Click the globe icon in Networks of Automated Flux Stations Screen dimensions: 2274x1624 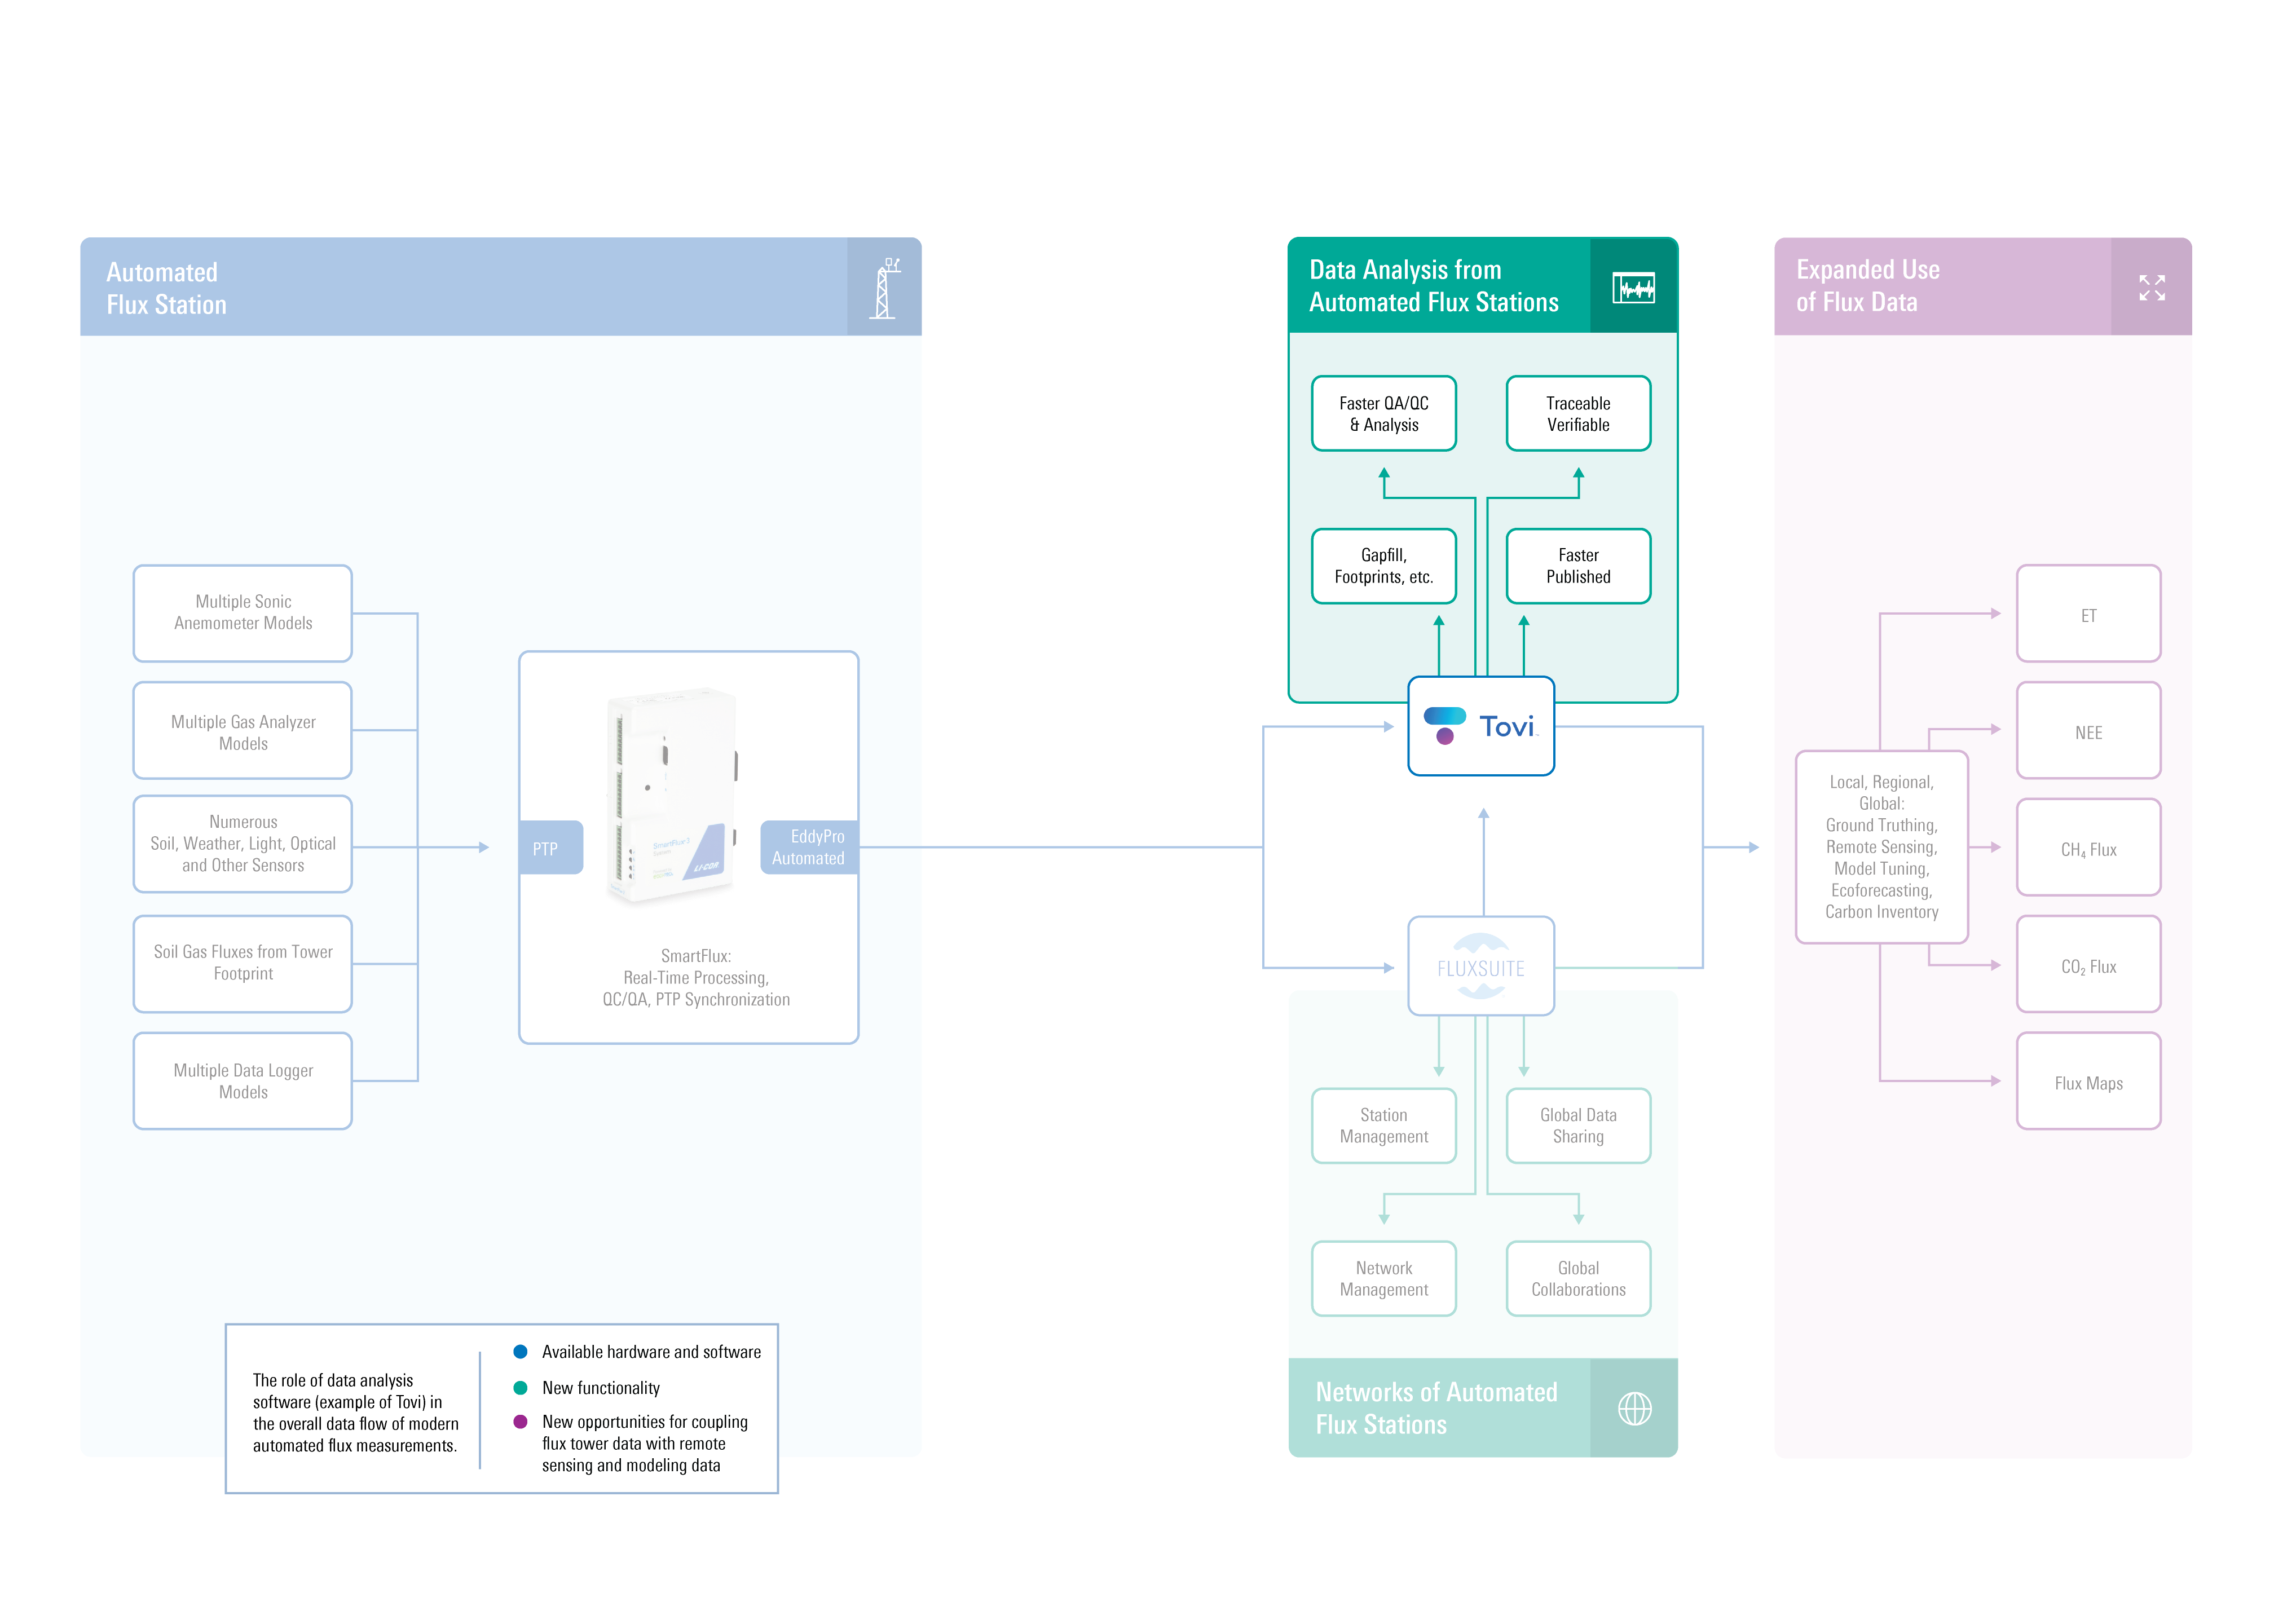pyautogui.click(x=1634, y=1408)
